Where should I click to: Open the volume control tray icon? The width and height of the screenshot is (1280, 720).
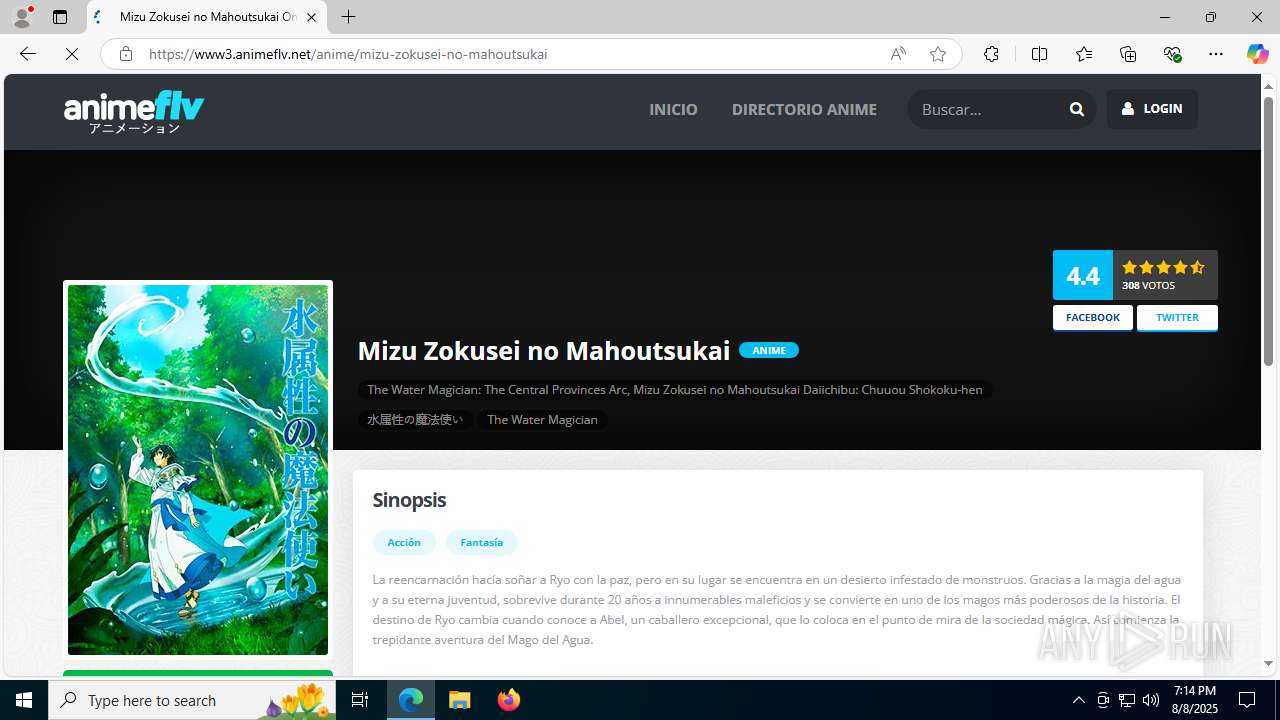(1151, 700)
